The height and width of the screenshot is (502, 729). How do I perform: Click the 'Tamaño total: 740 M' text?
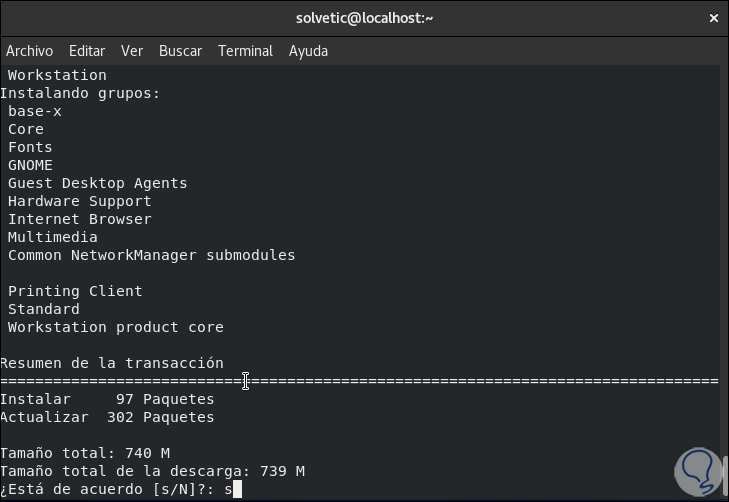click(x=85, y=453)
